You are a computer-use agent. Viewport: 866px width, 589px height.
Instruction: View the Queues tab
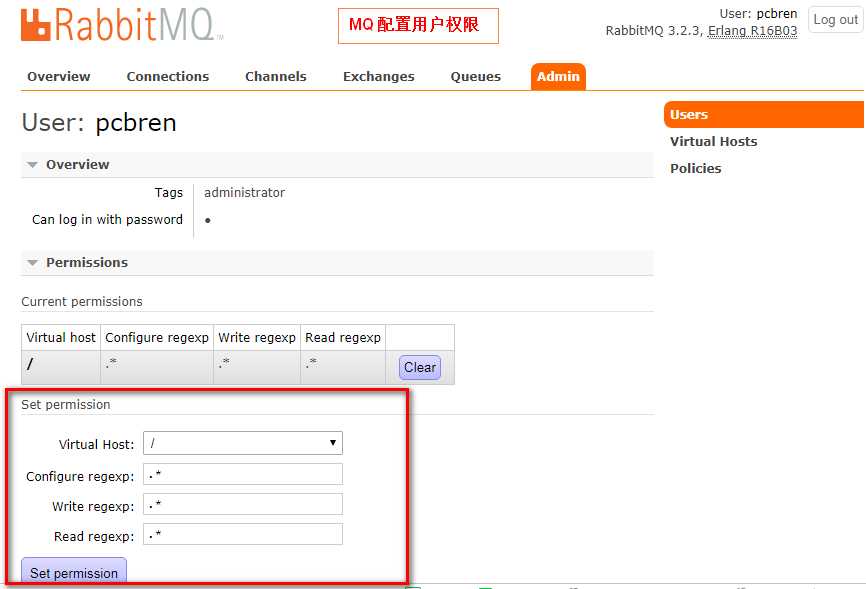click(x=476, y=76)
